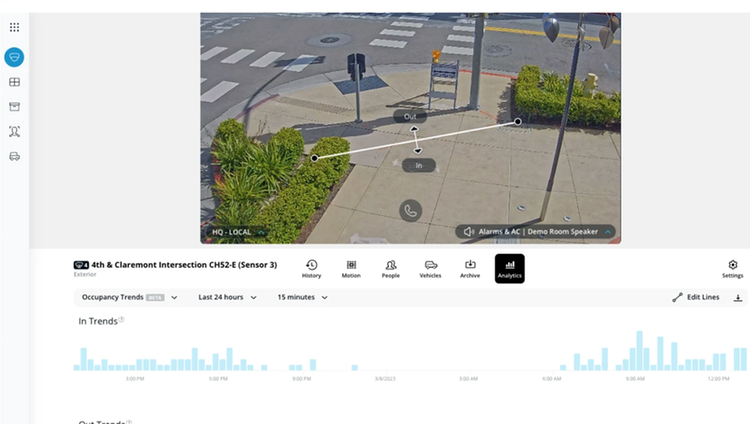
Task: Expand the Occupancy Trends dropdown
Action: tap(130, 297)
